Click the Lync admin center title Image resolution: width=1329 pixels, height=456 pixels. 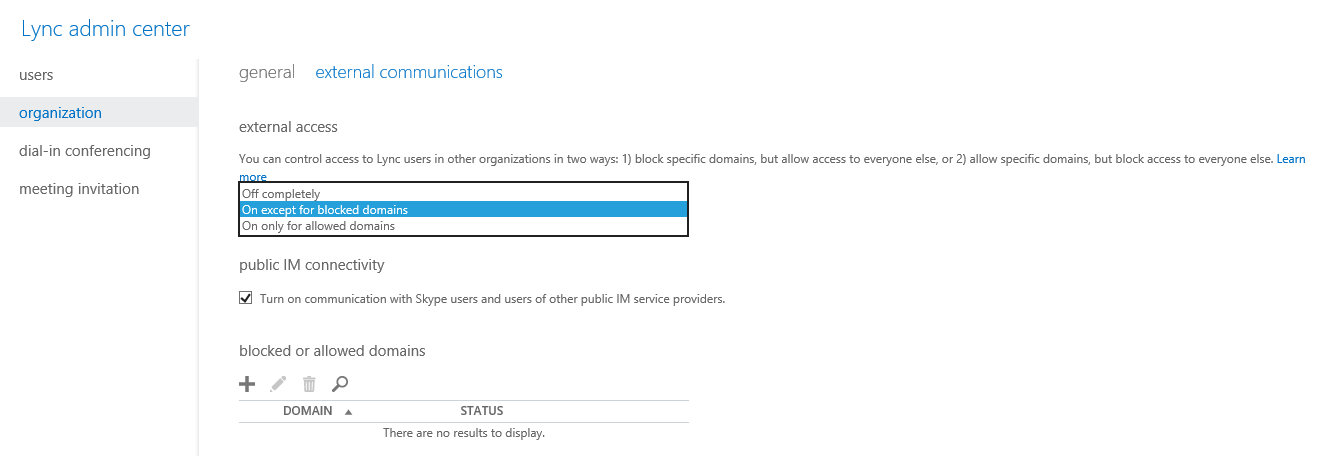tap(105, 29)
